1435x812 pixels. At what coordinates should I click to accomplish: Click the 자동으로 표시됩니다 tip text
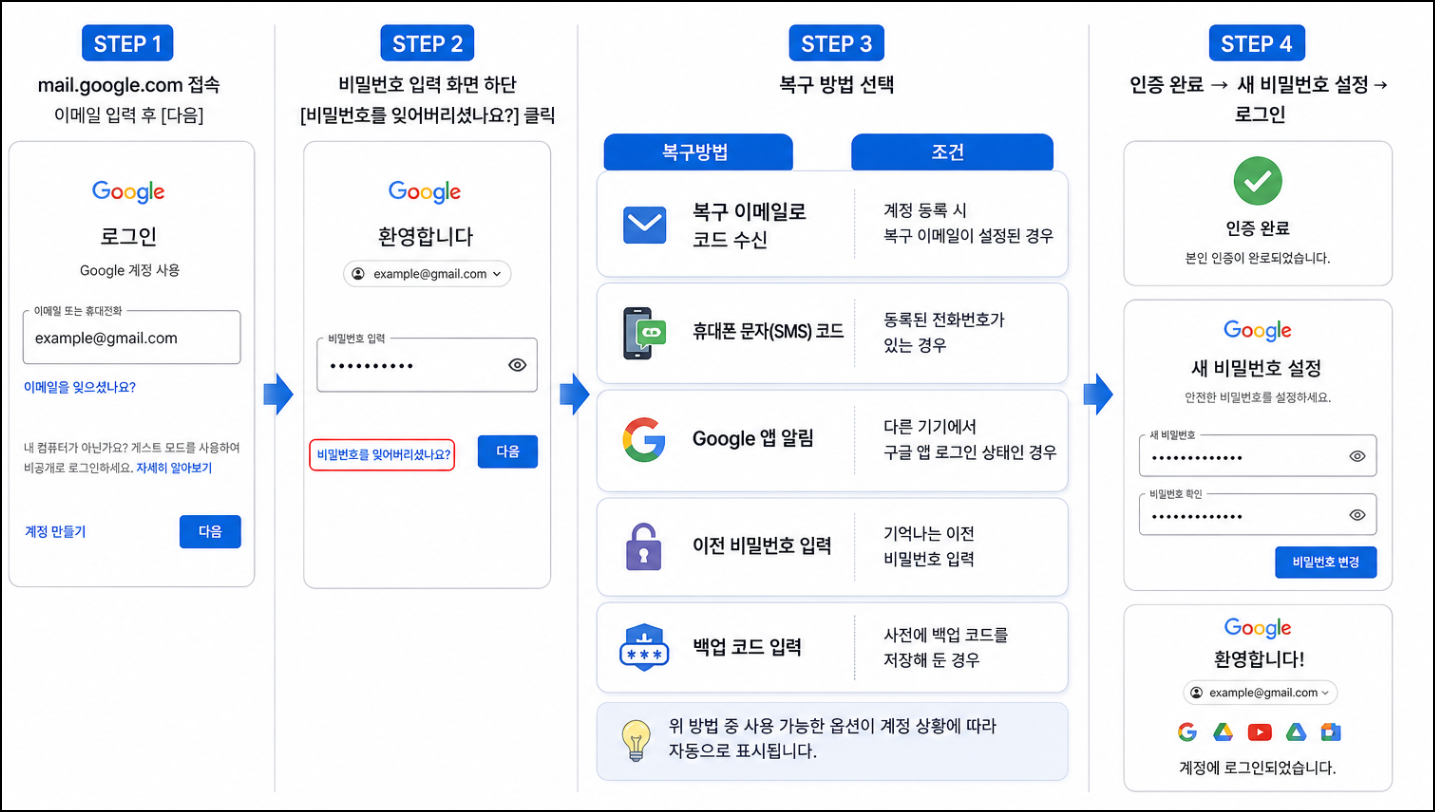click(x=742, y=751)
